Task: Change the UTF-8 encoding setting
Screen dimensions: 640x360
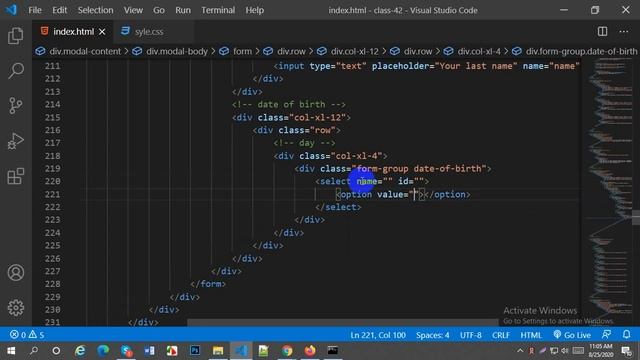Action: [x=471, y=335]
